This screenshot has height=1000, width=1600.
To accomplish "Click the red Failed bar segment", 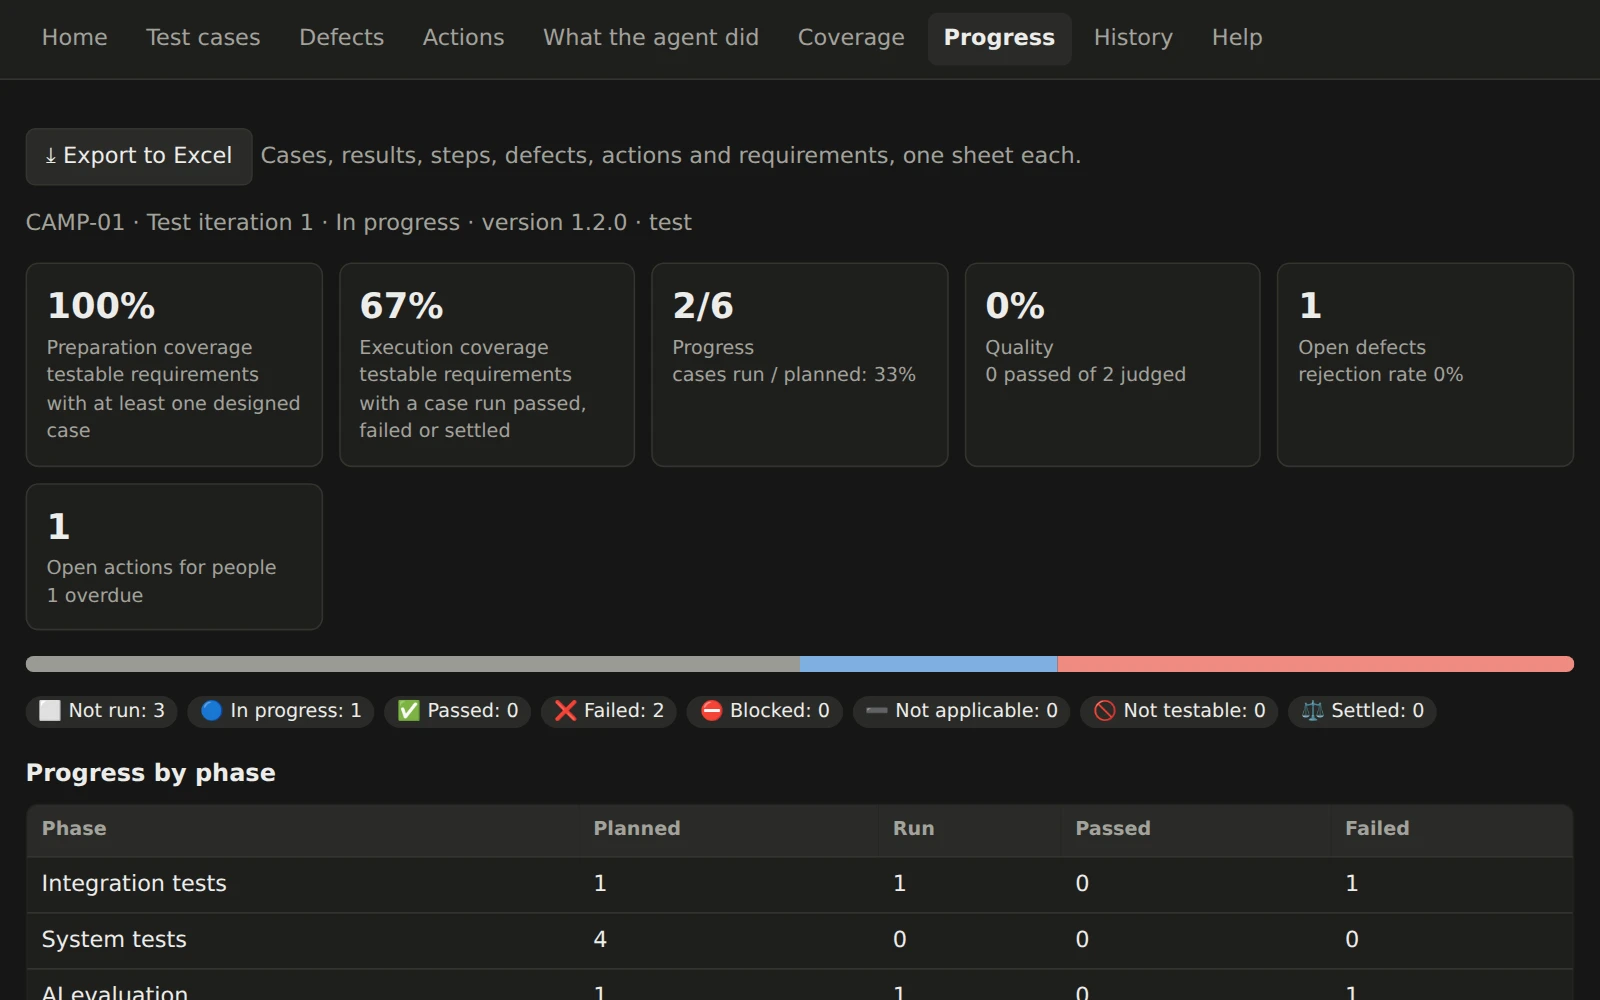I will click(1316, 664).
